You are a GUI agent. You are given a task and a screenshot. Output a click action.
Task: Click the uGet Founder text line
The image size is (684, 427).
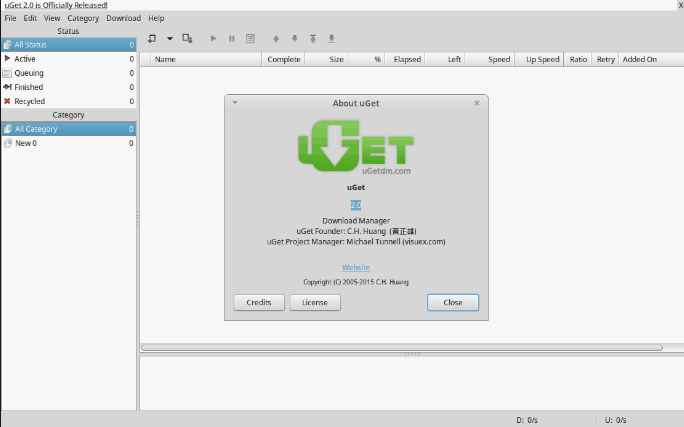(356, 231)
